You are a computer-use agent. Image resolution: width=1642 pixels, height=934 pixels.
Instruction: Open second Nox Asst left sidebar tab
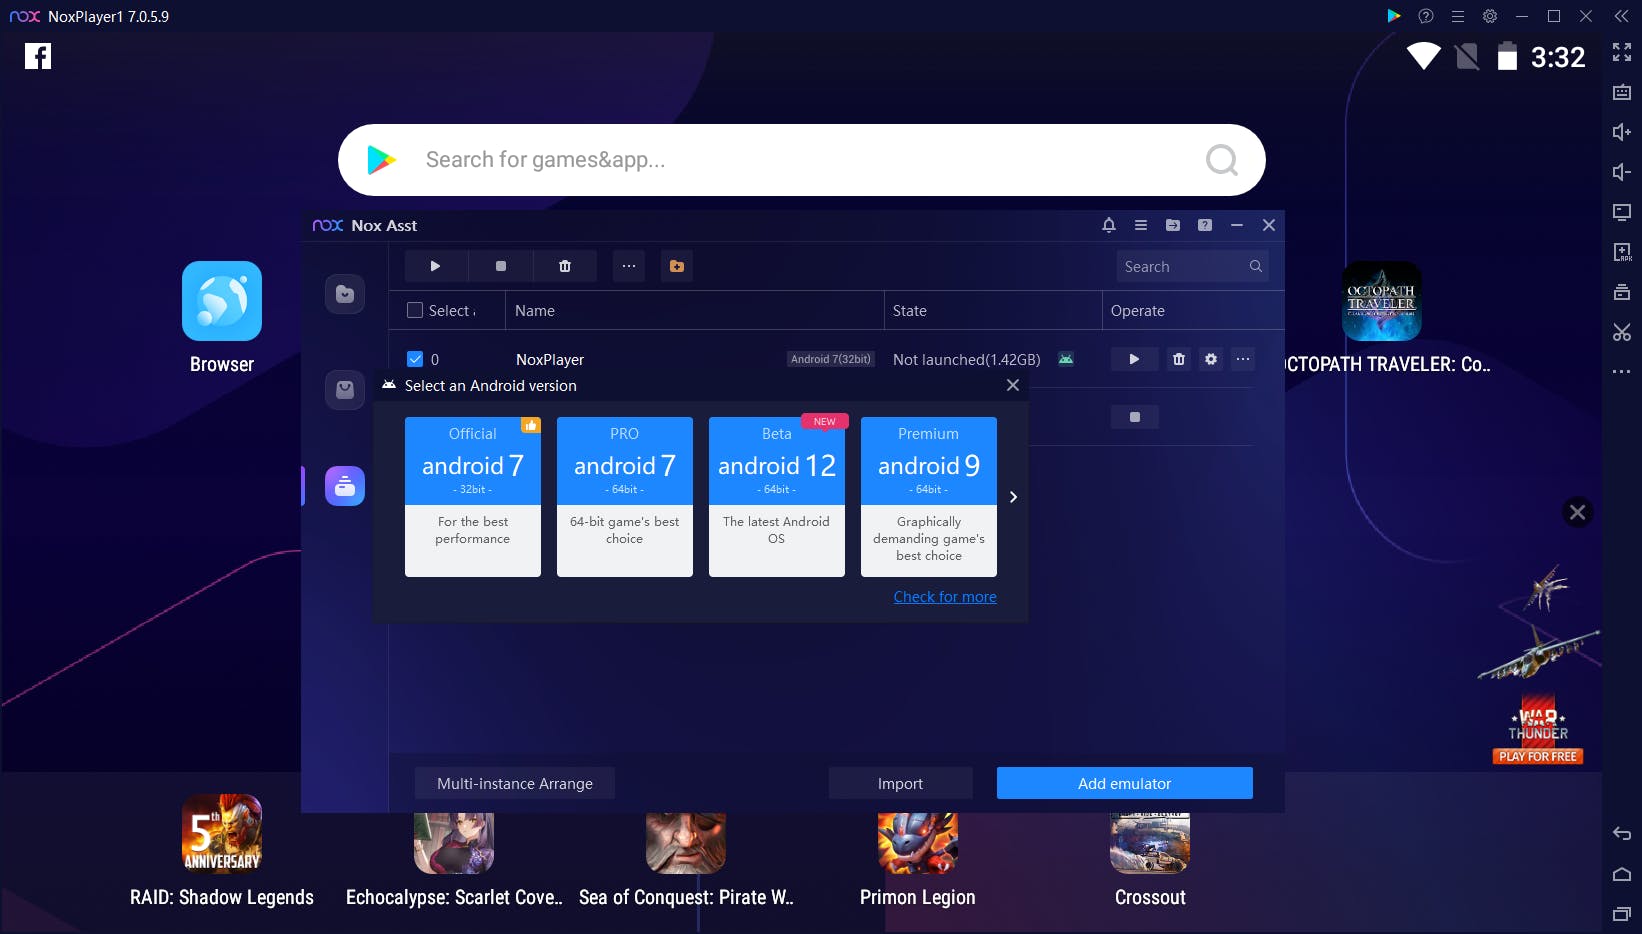pyautogui.click(x=345, y=390)
